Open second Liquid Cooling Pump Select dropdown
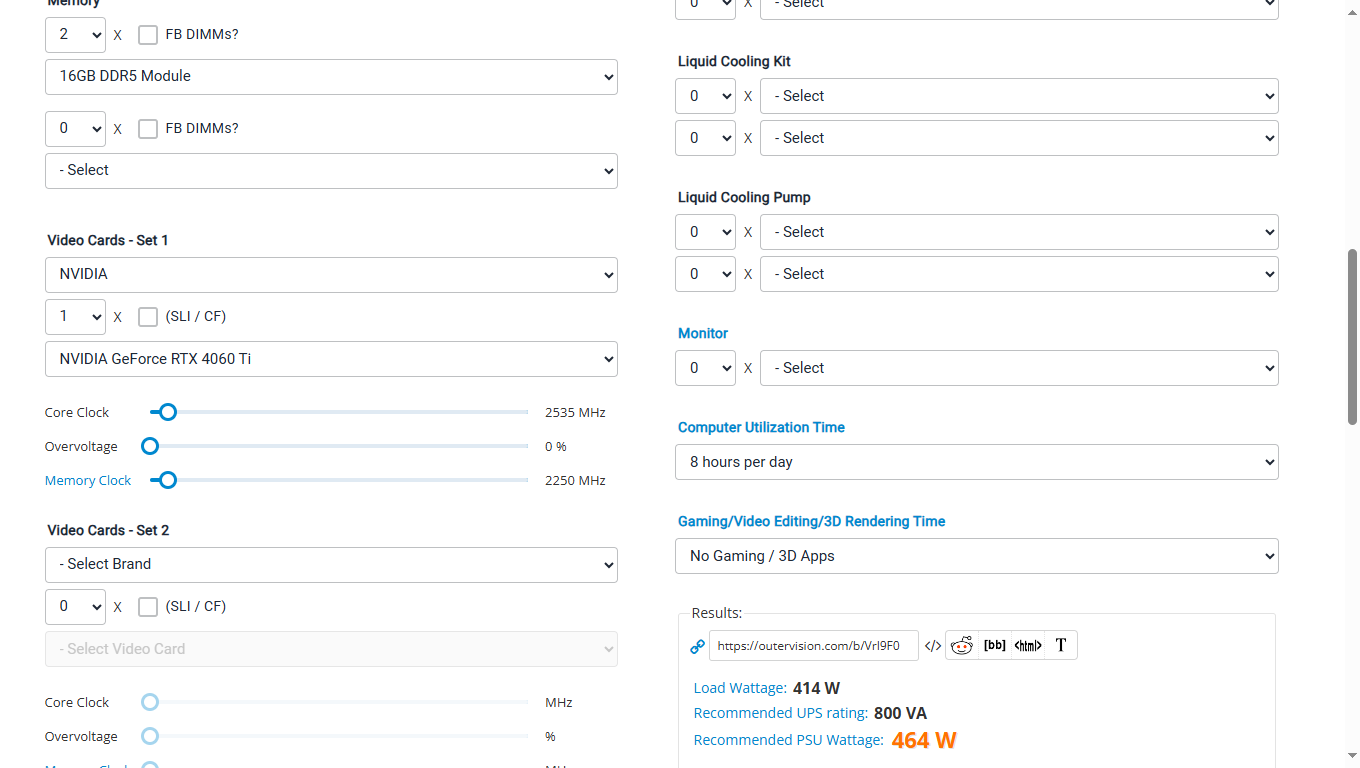Screen dimensions: 1360x768 point(1019,275)
